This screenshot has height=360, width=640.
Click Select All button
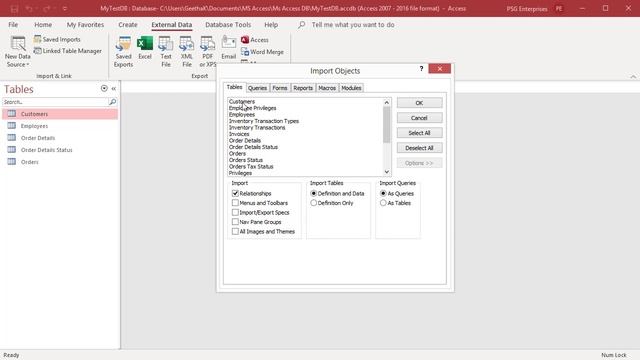(x=419, y=133)
